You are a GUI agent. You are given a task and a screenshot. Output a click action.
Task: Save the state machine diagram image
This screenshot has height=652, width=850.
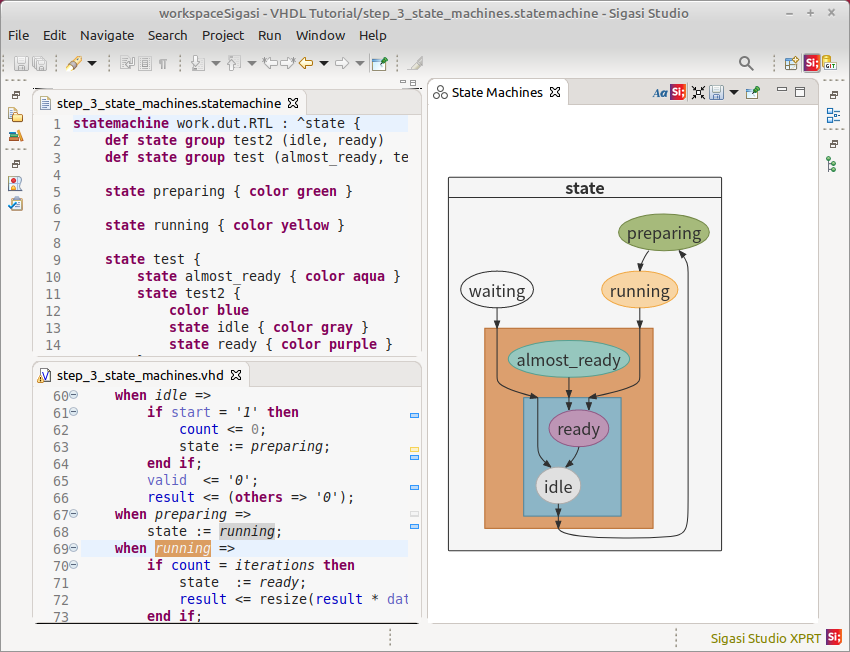[716, 93]
